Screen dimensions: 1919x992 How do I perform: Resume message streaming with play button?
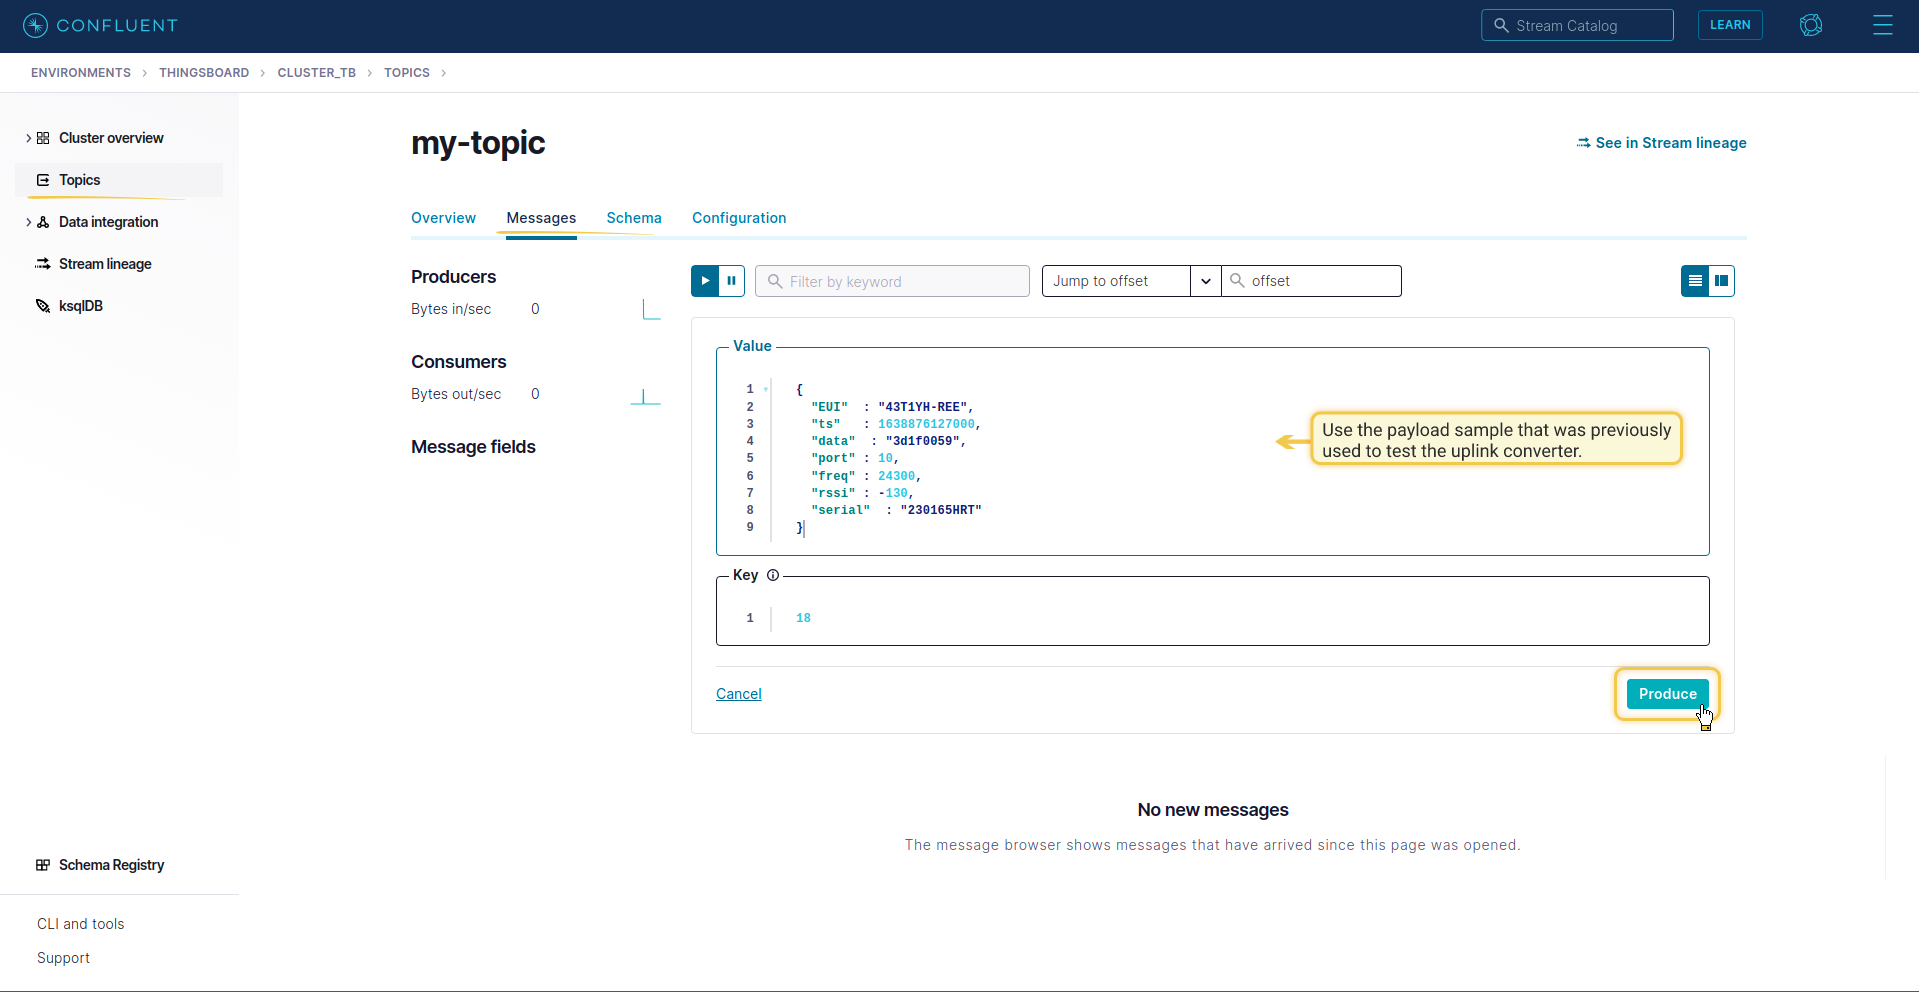coord(705,281)
